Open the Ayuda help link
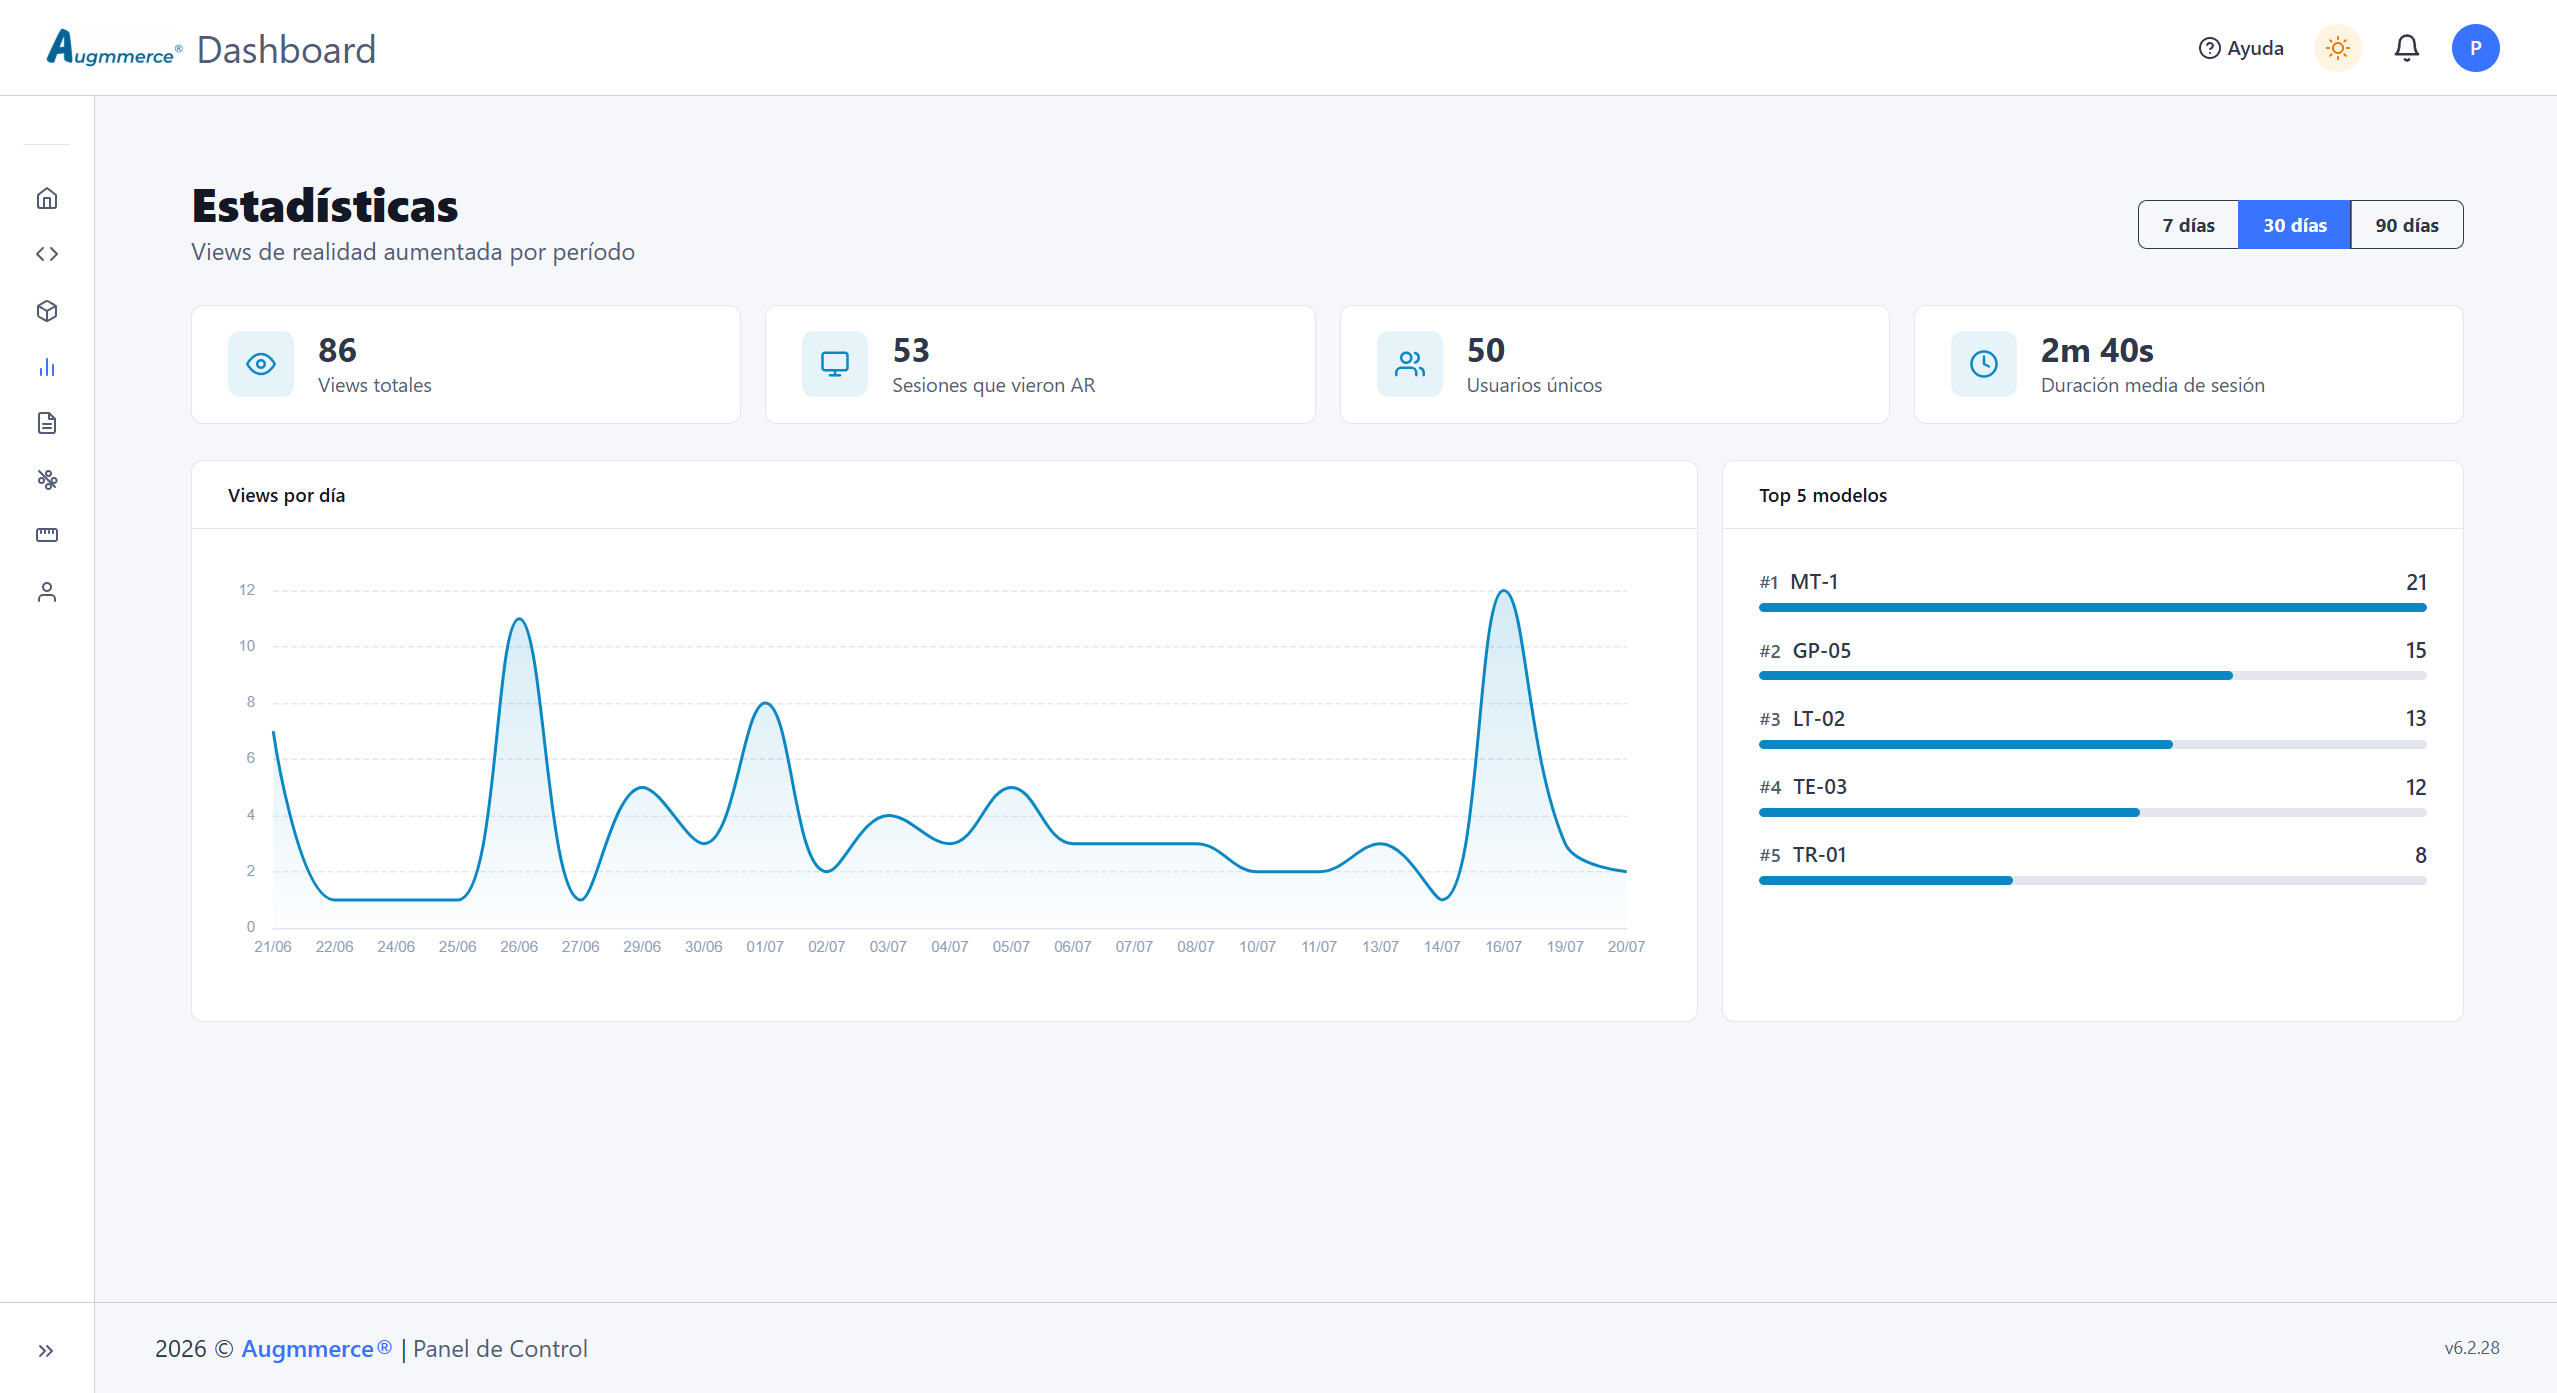The height and width of the screenshot is (1393, 2557). (x=2241, y=48)
